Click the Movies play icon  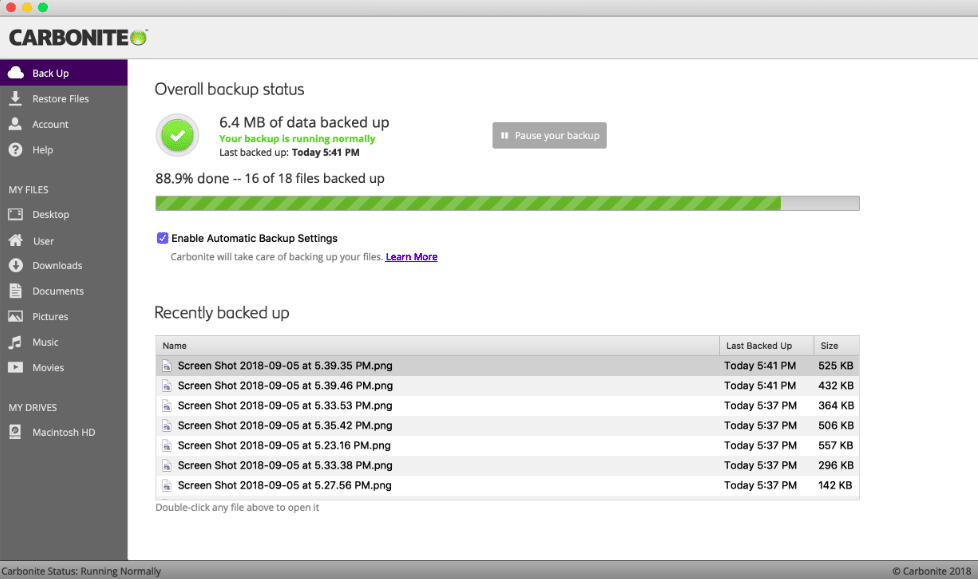(x=16, y=367)
